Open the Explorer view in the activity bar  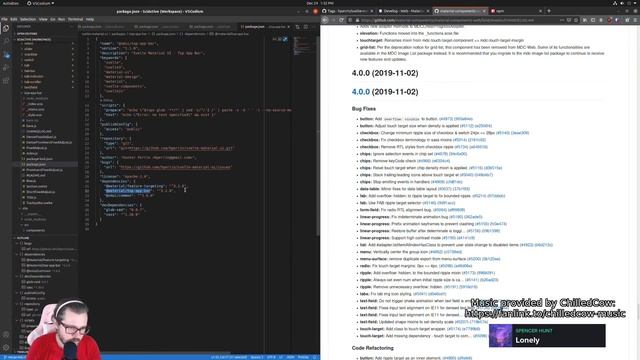[x=6, y=28]
